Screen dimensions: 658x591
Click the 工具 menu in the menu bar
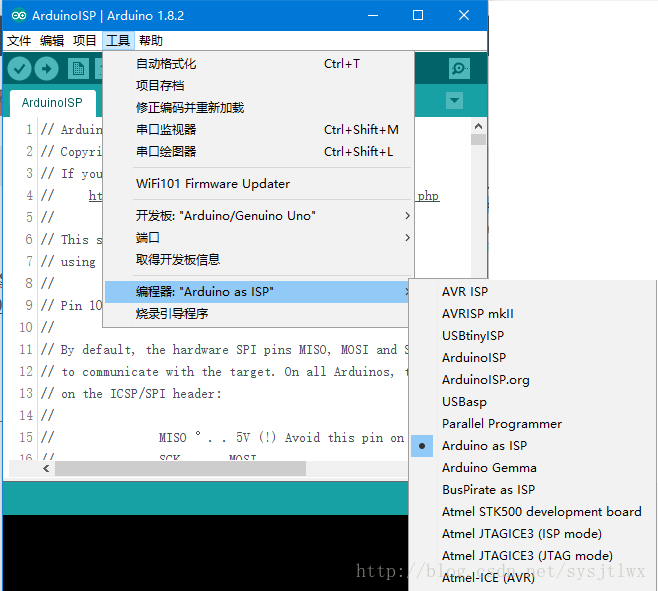118,41
